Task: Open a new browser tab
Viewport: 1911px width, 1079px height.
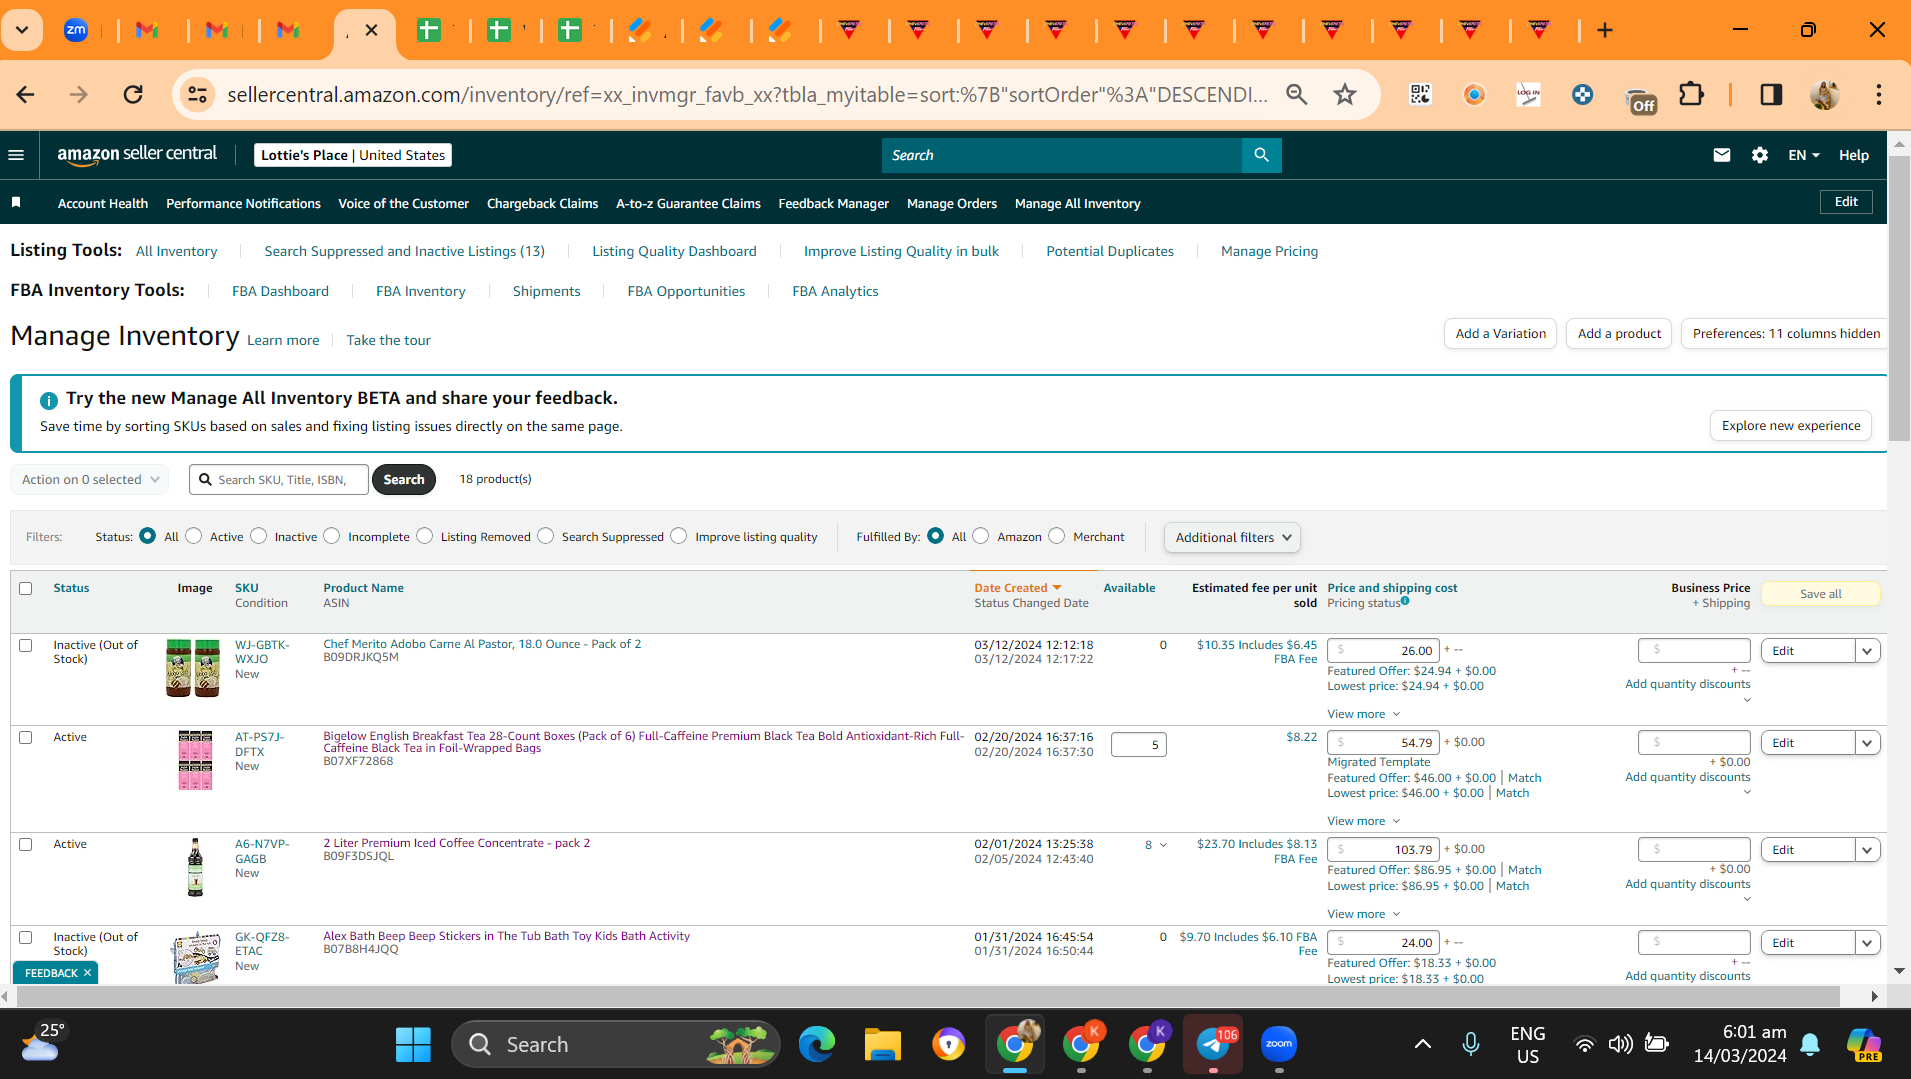Action: pos(1605,30)
